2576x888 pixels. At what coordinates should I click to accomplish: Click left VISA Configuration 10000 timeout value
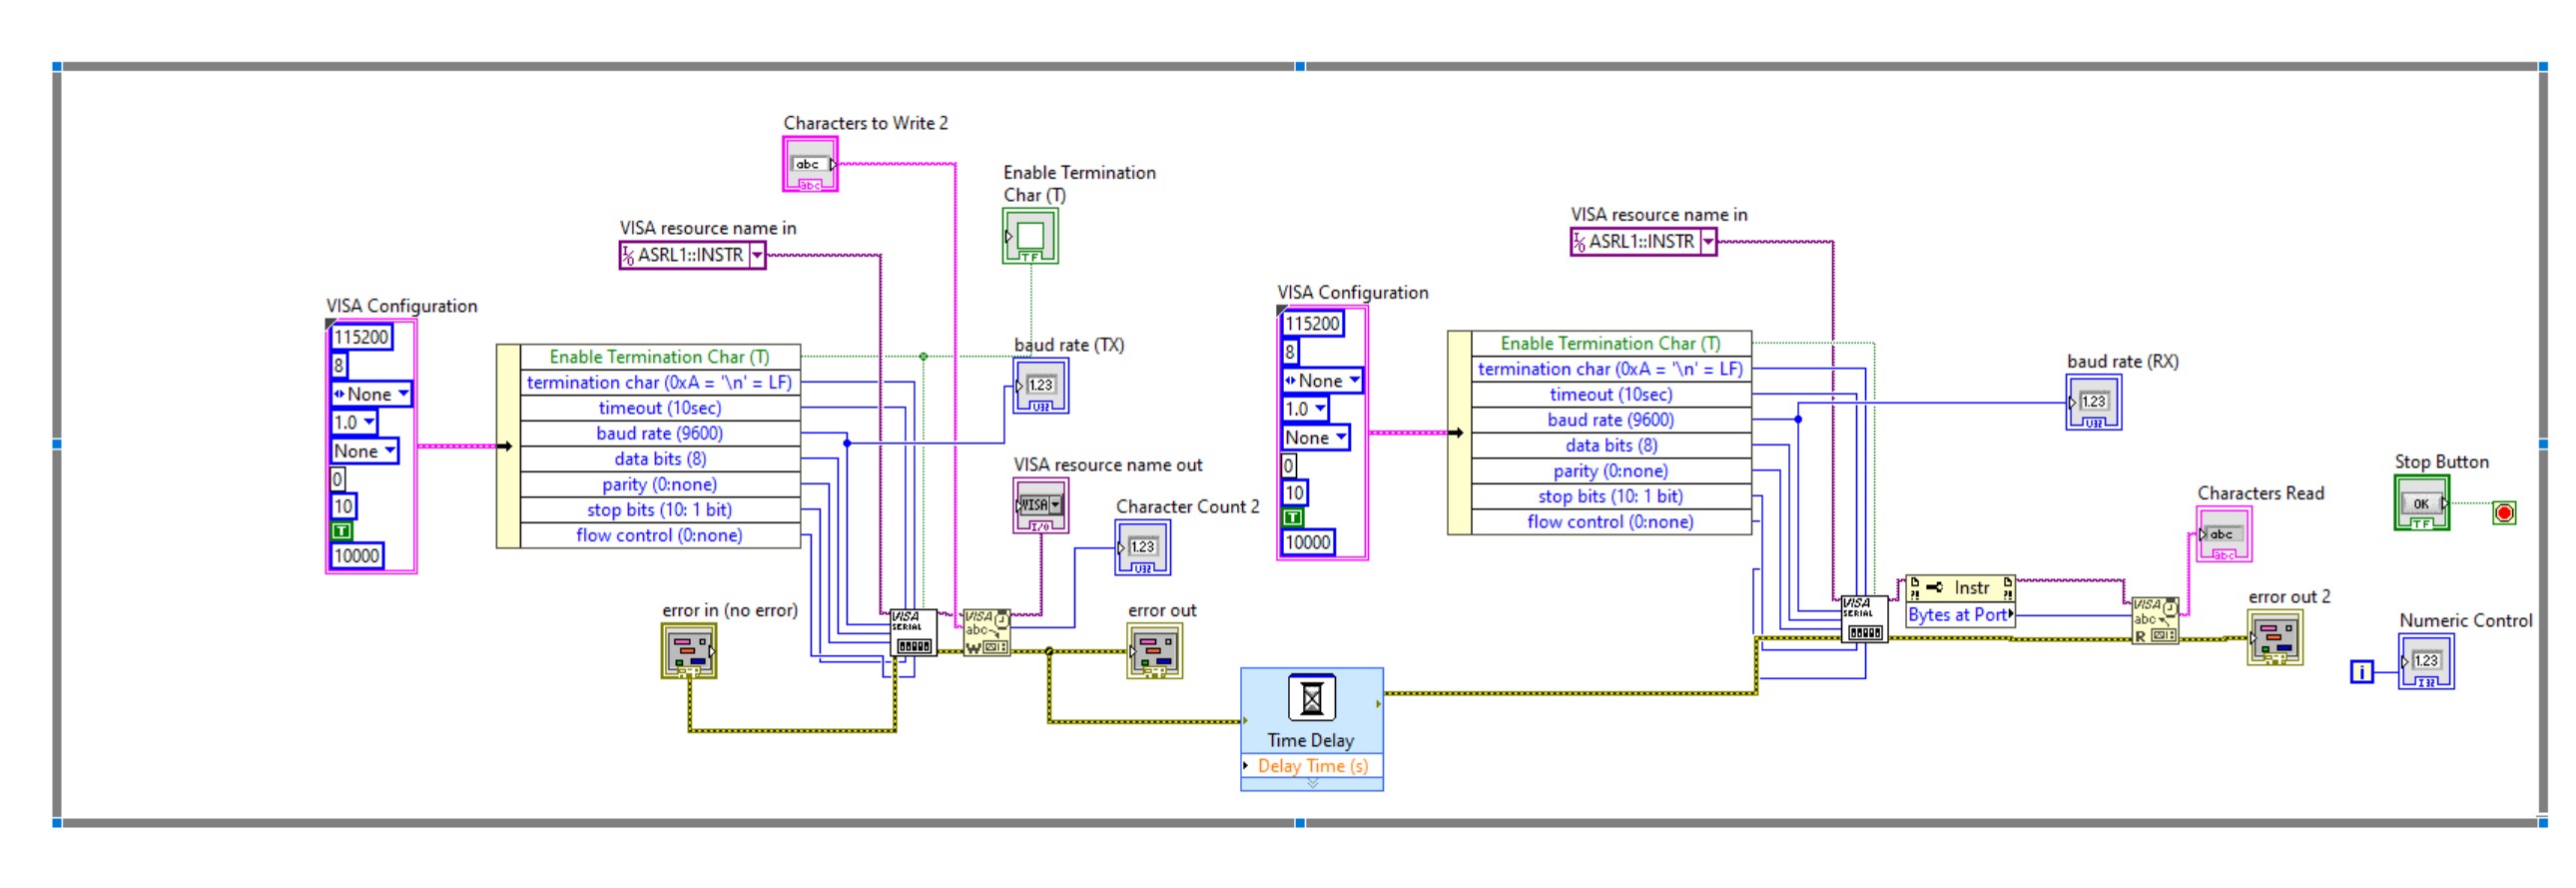(x=357, y=556)
